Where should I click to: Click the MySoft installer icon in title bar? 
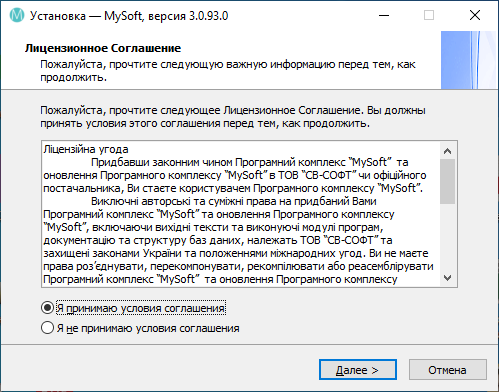click(17, 15)
